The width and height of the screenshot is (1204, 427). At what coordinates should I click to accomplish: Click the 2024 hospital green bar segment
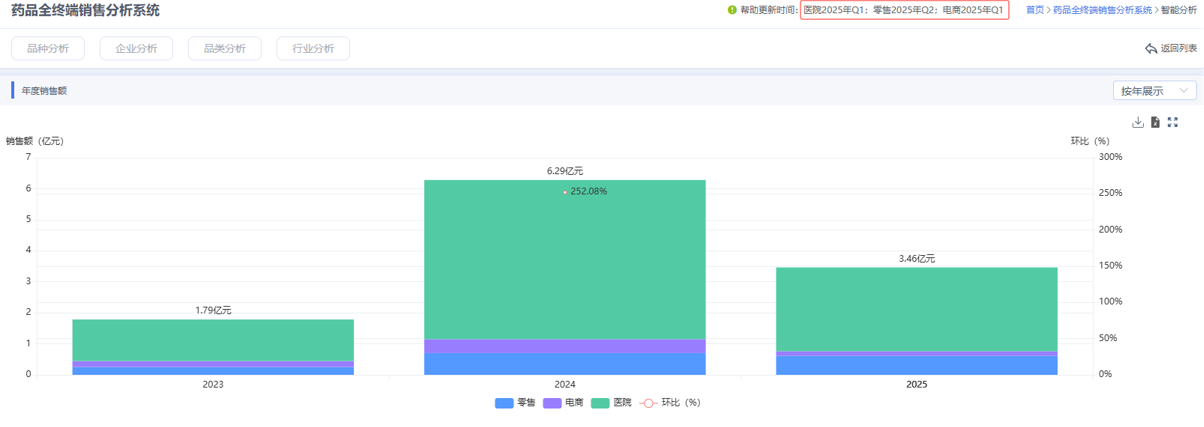565,260
